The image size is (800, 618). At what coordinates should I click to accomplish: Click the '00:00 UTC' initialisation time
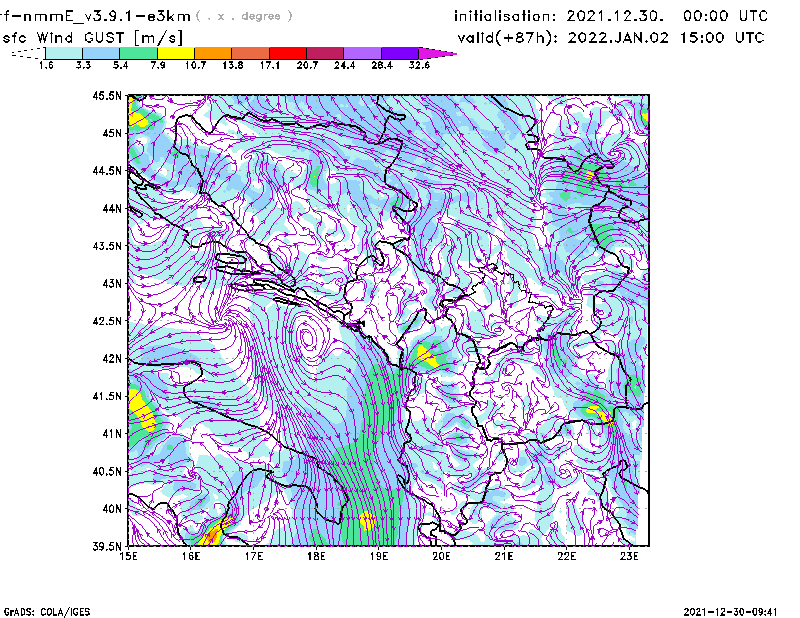pyautogui.click(x=725, y=16)
